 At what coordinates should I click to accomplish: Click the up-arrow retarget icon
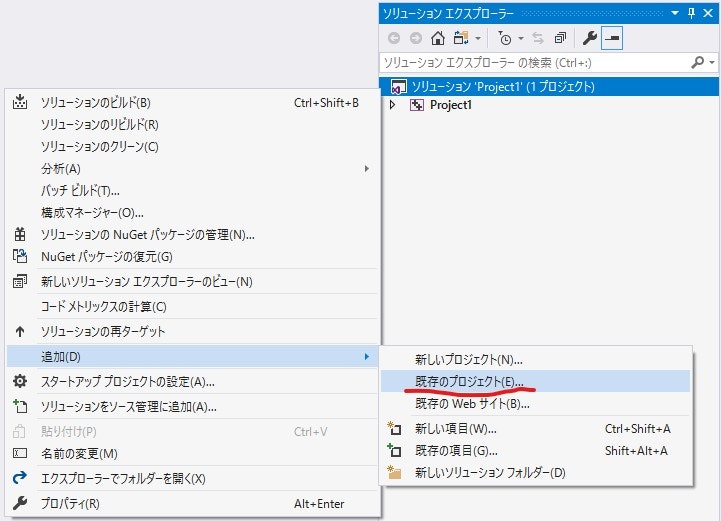coord(20,332)
